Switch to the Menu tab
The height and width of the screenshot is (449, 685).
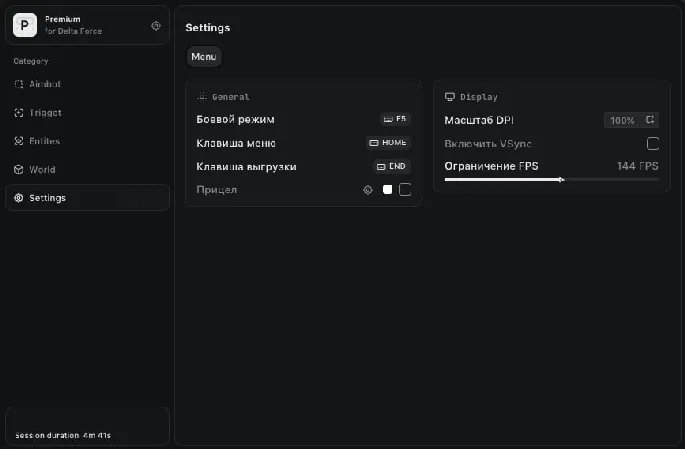[x=204, y=57]
